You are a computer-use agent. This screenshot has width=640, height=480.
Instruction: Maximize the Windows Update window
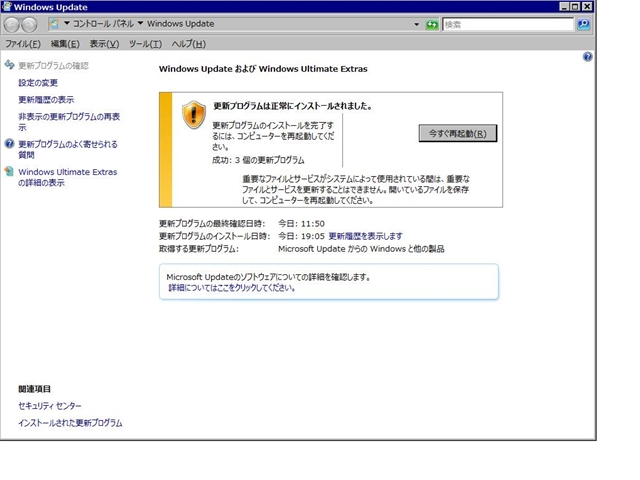[x=575, y=7]
